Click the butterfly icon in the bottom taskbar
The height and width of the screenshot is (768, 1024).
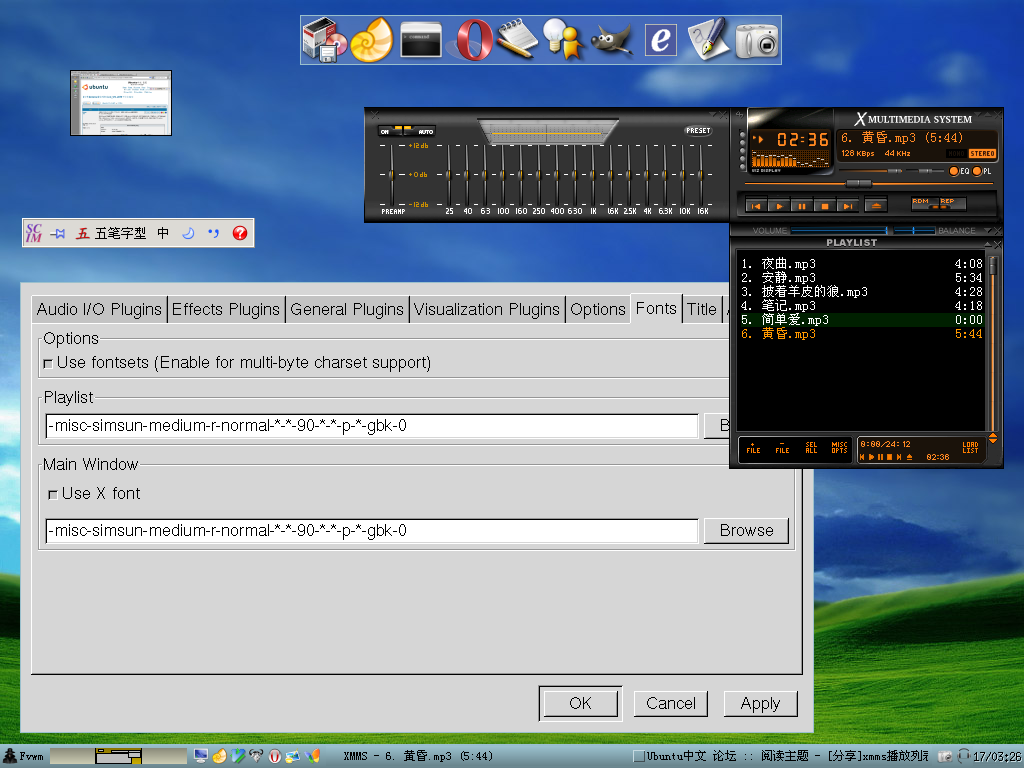[313, 756]
